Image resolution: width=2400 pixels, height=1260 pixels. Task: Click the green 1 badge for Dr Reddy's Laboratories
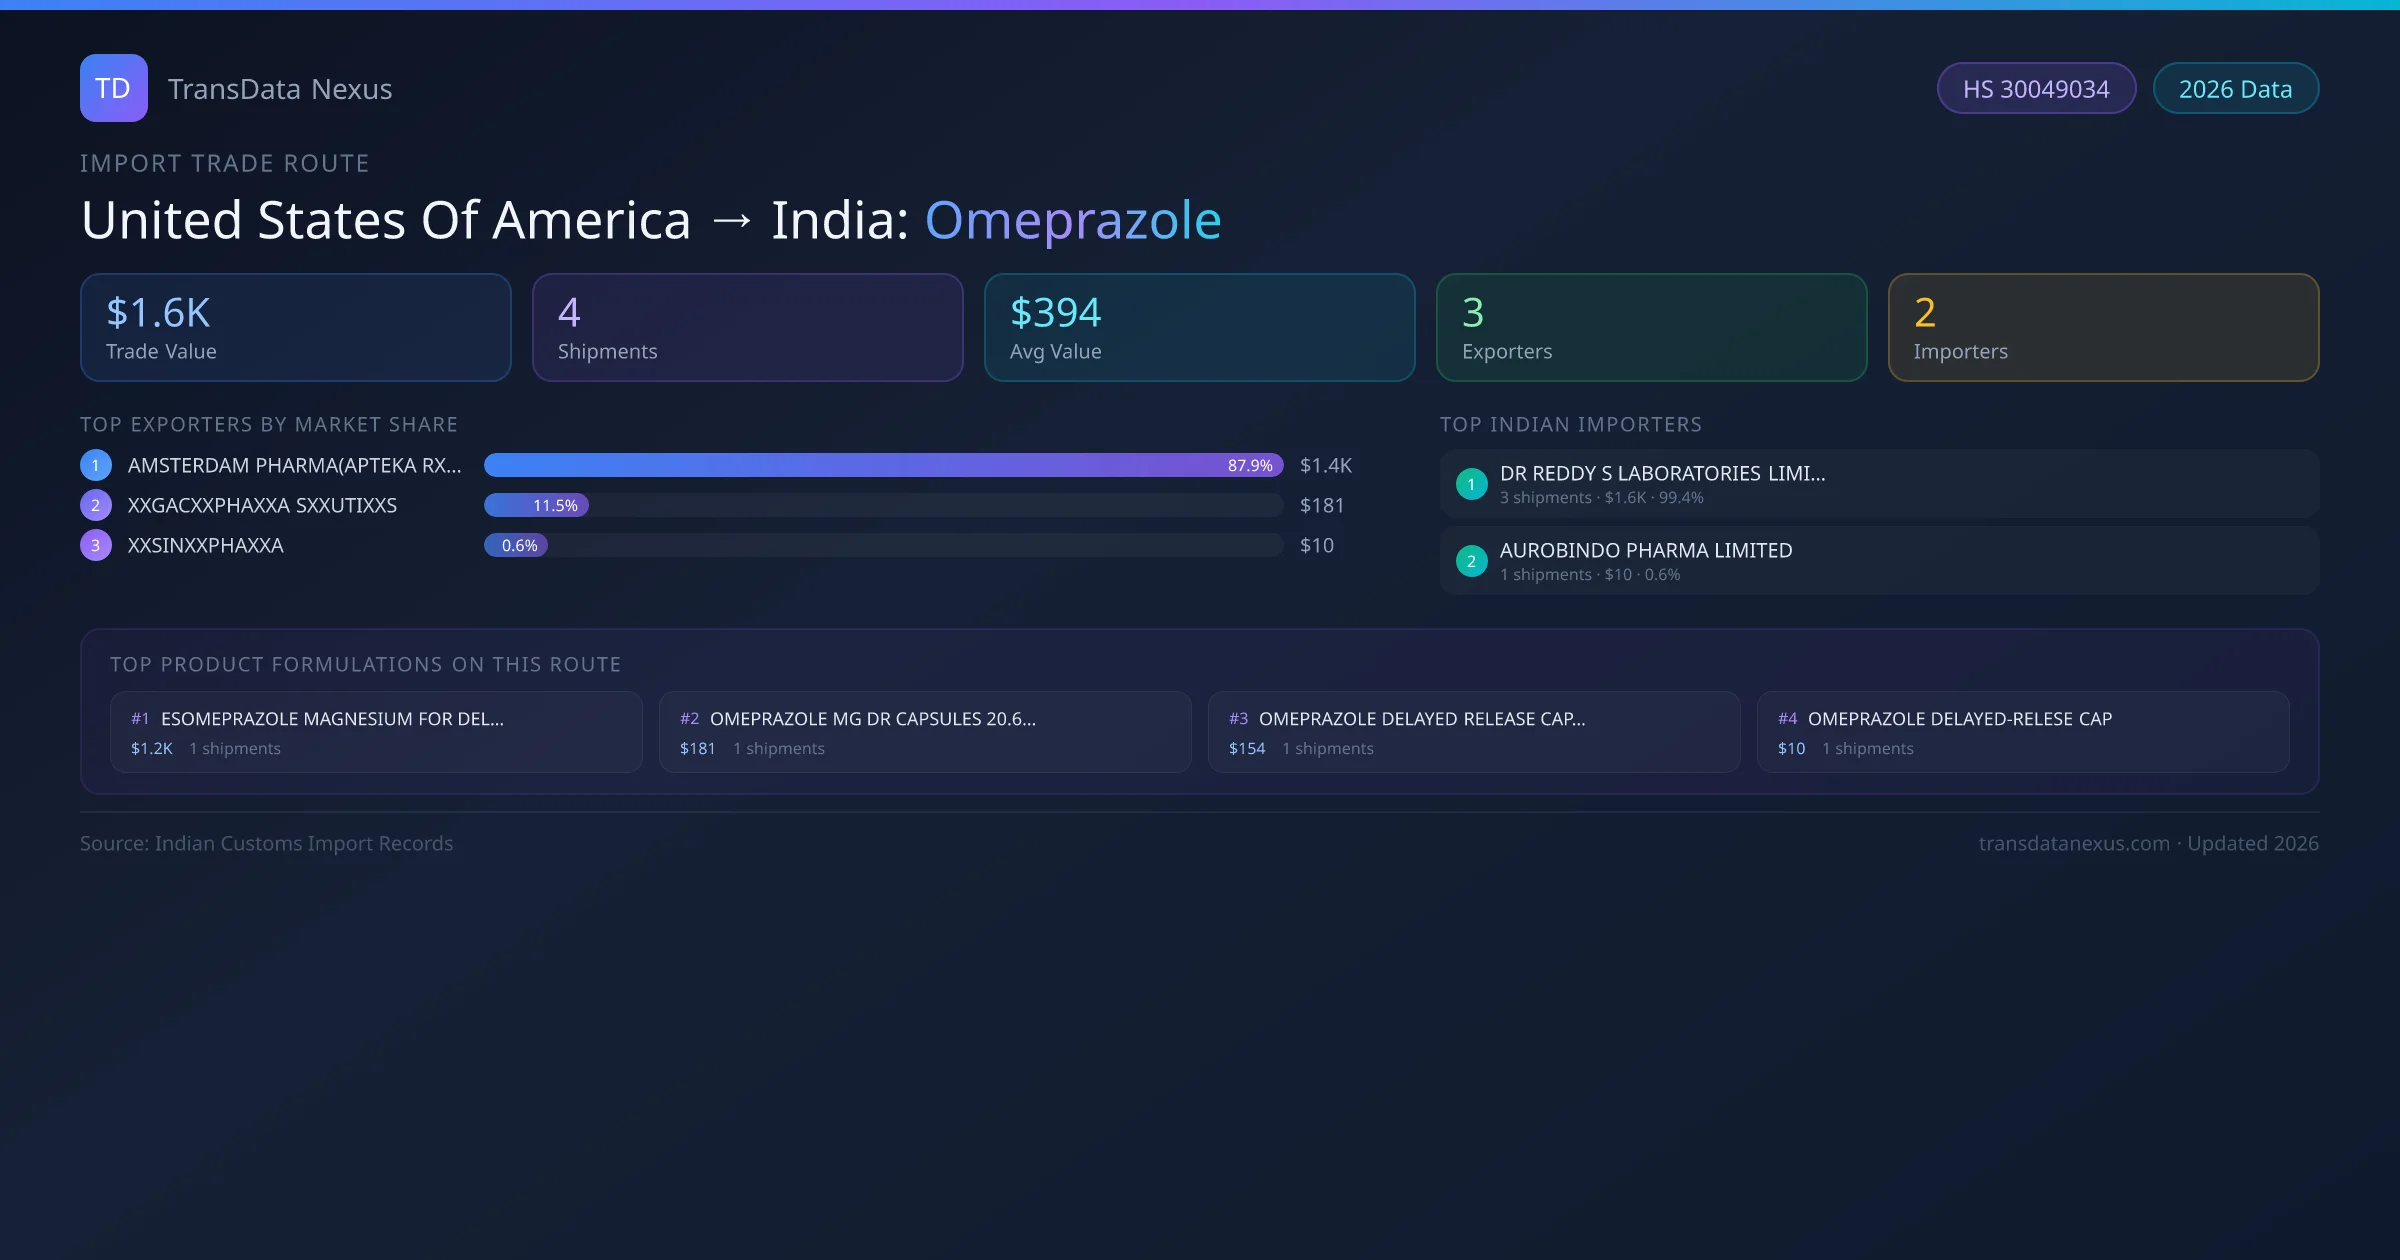[1471, 483]
